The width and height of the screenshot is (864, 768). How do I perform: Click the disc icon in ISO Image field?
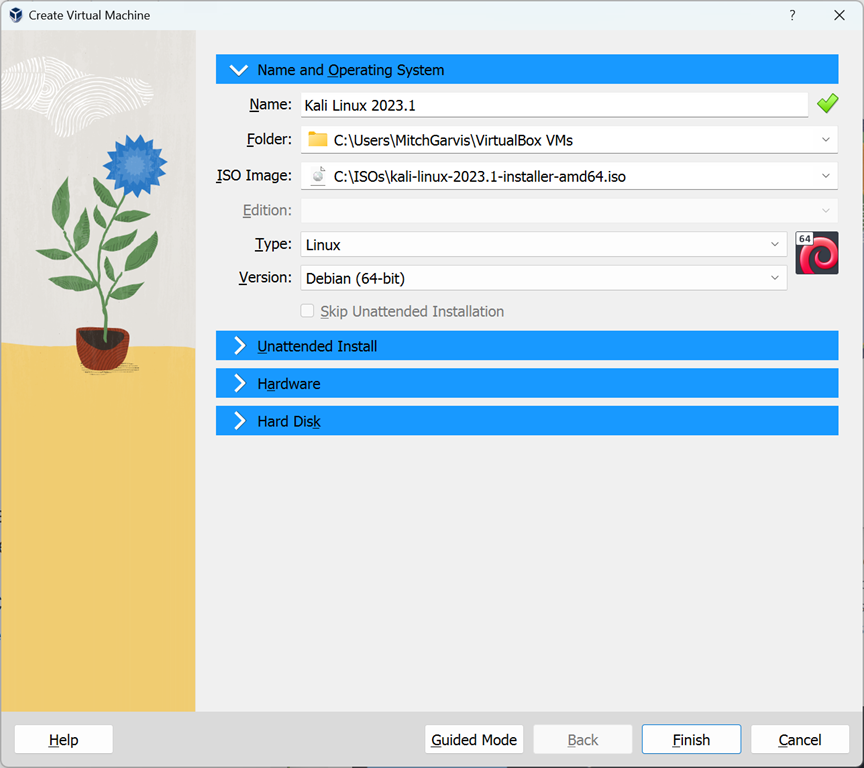317,176
